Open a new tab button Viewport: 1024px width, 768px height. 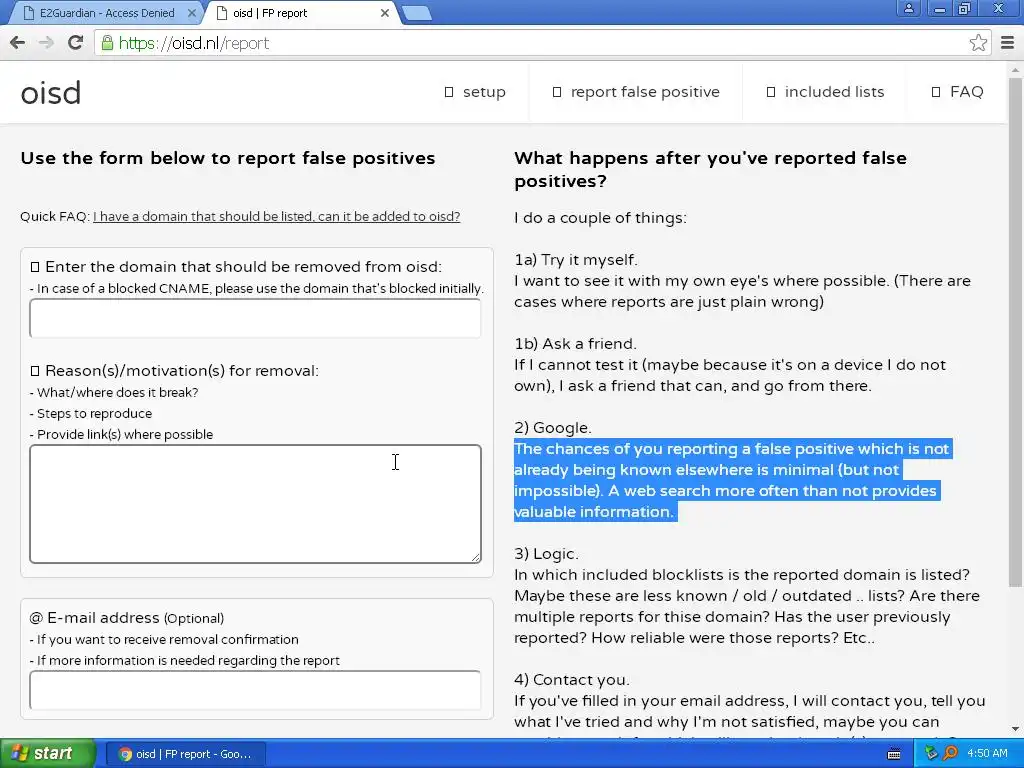coord(417,13)
